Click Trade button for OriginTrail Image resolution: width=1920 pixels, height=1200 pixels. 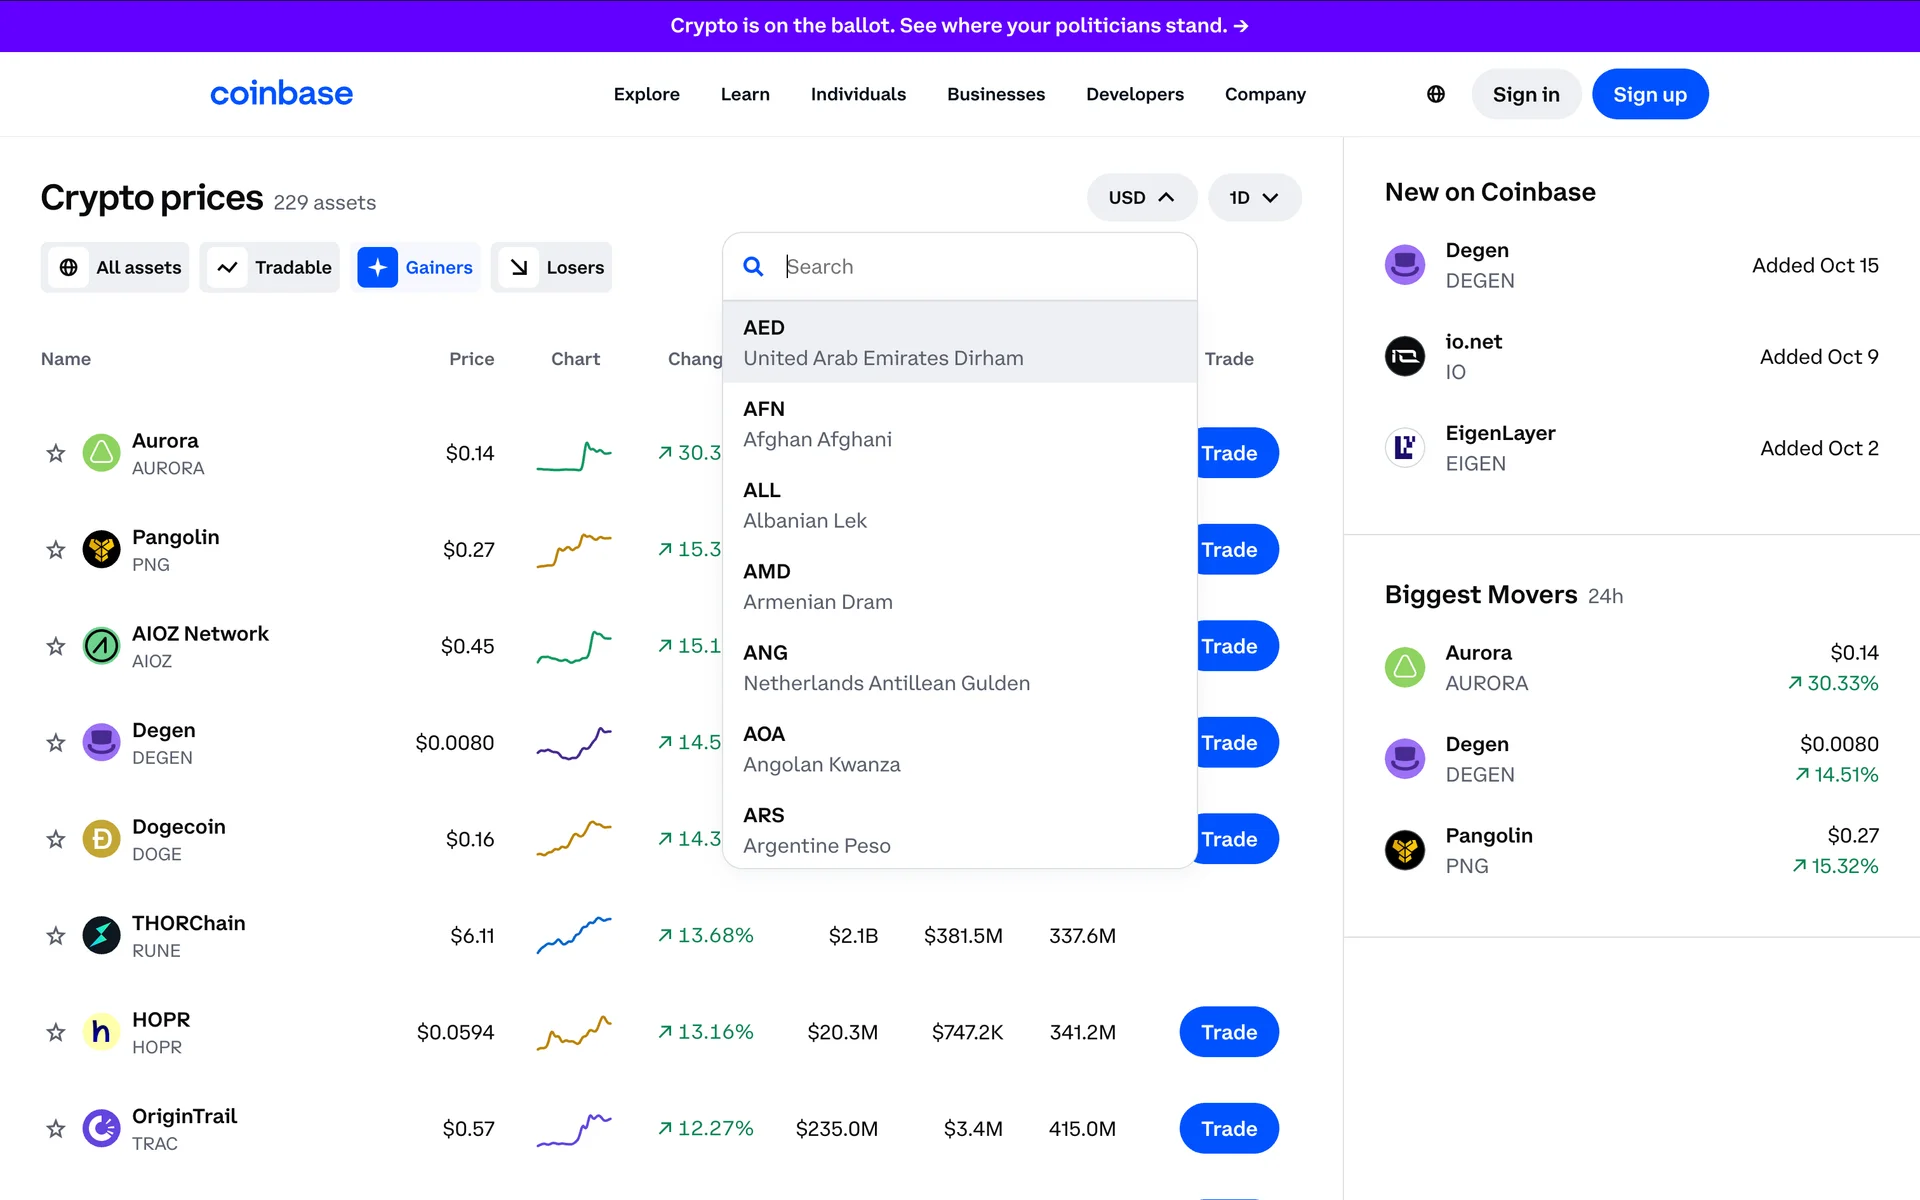(1228, 1129)
